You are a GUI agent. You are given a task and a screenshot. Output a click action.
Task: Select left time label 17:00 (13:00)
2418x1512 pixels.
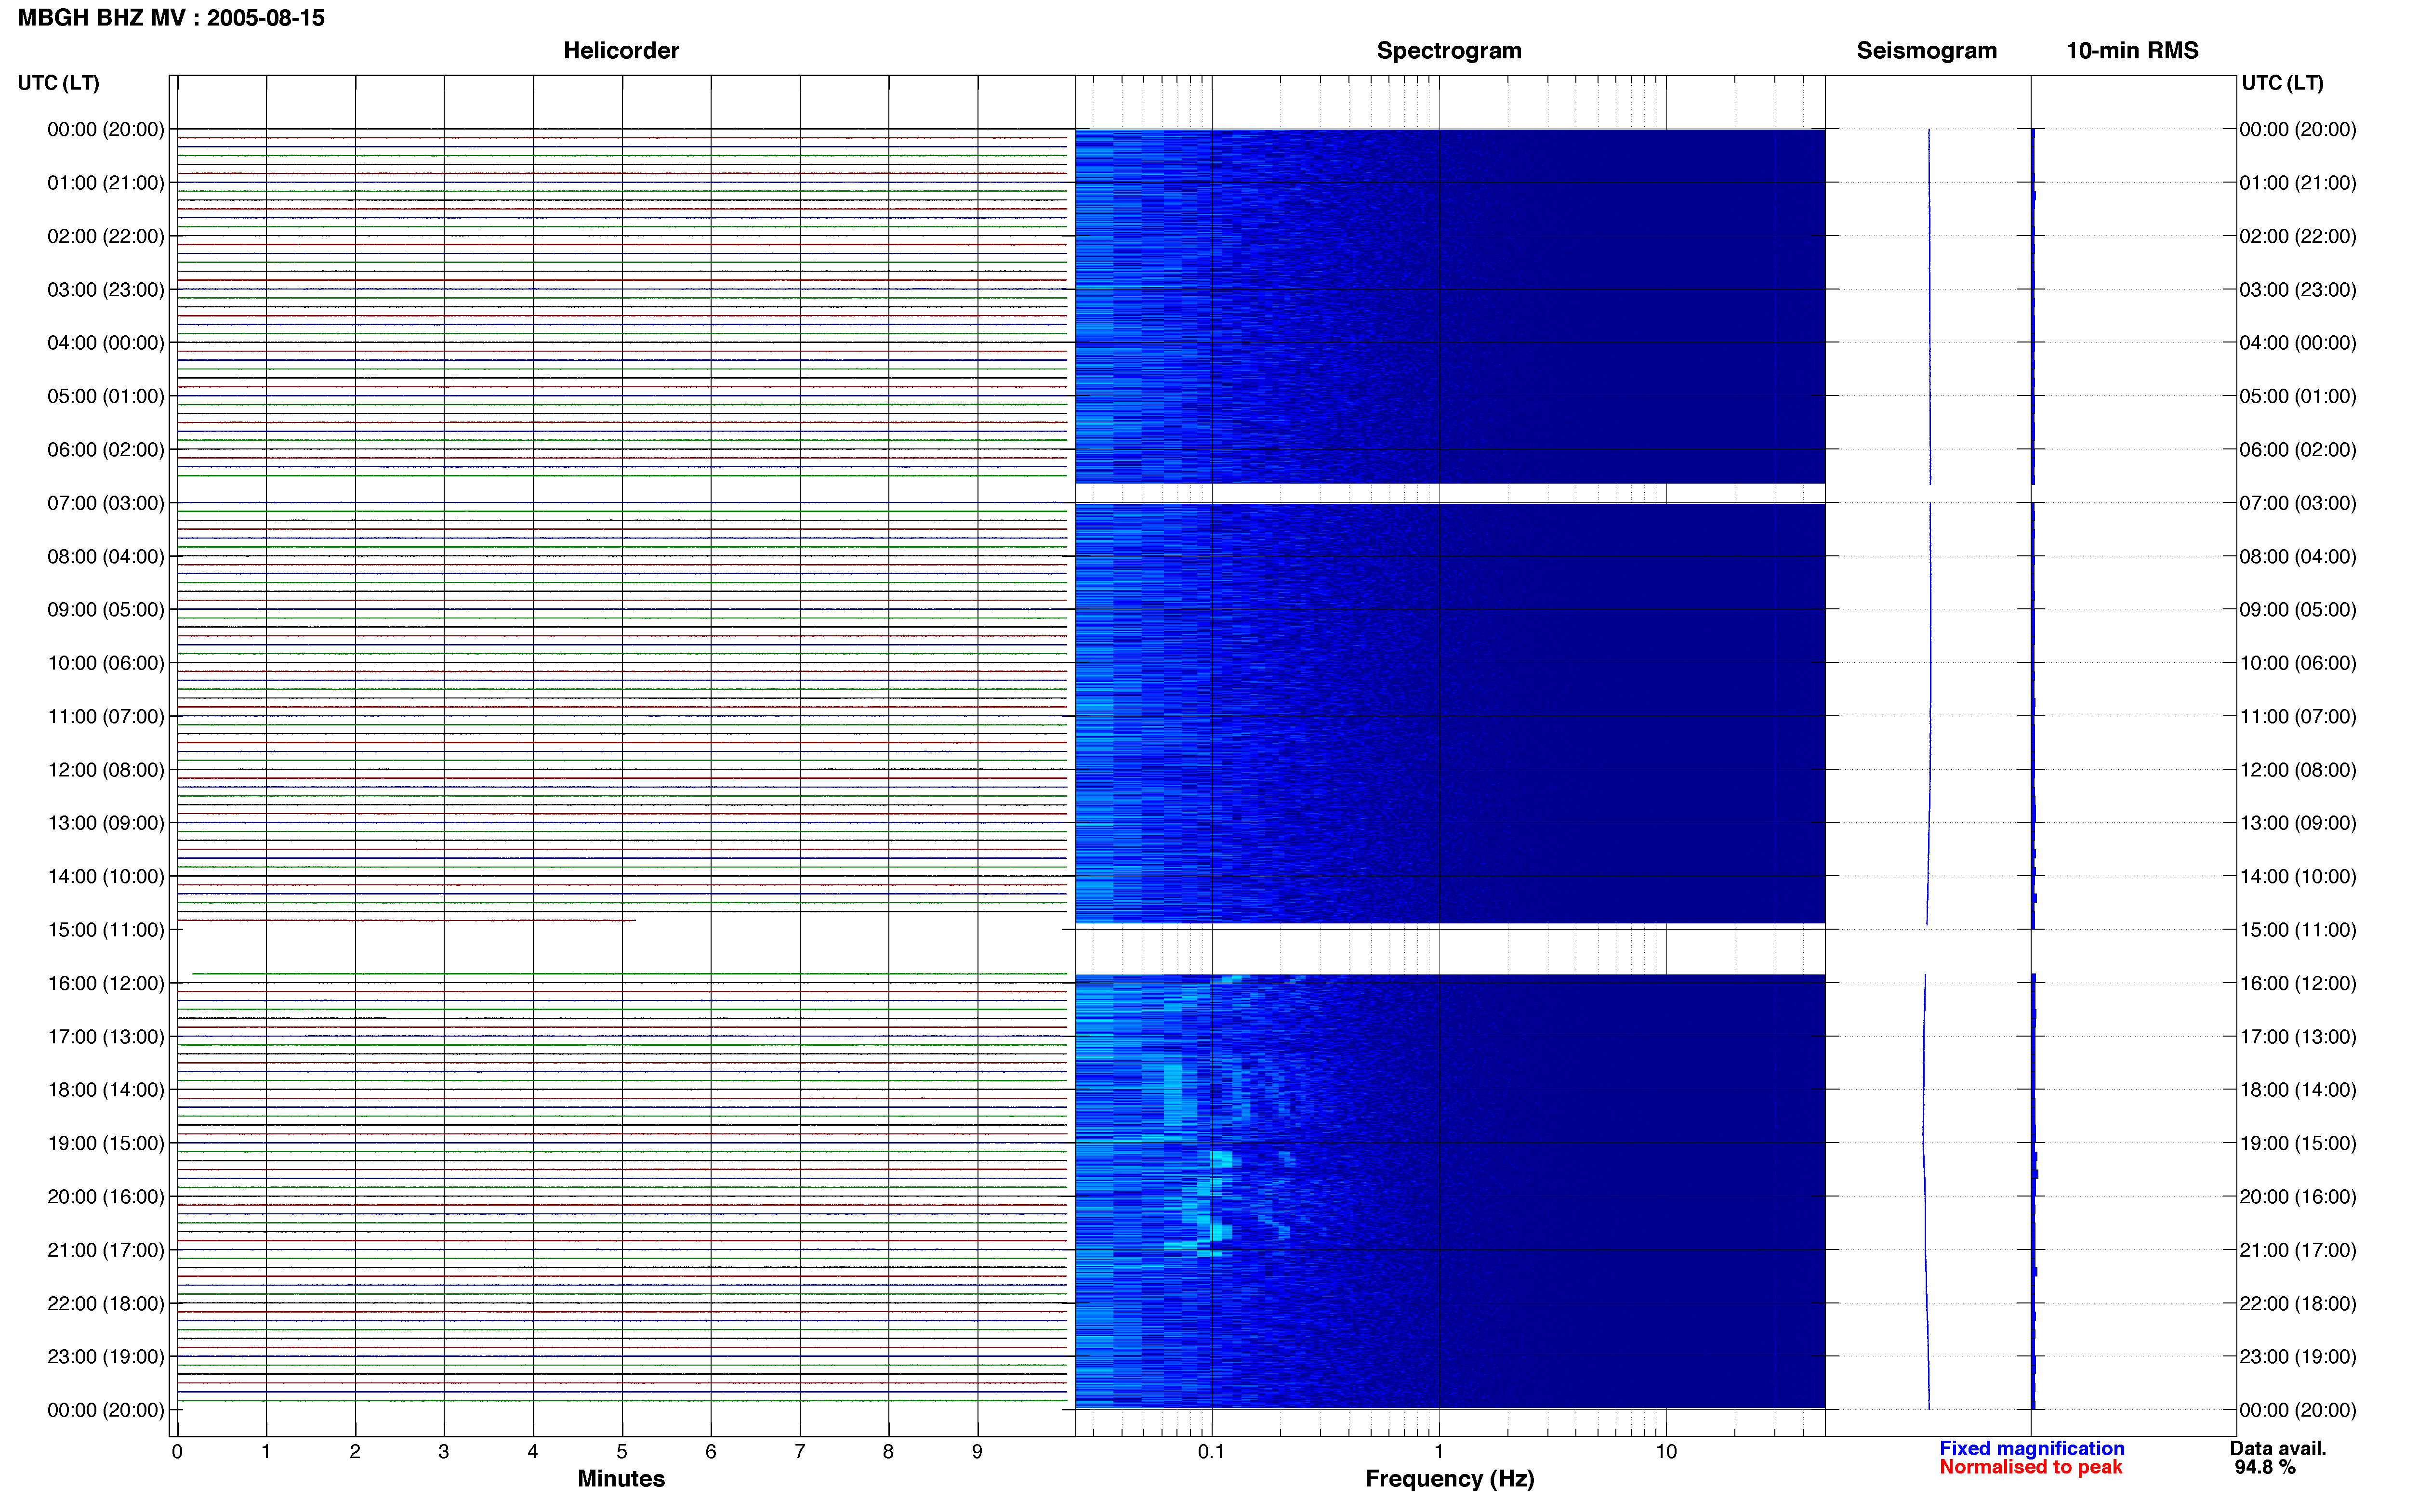coord(105,1037)
